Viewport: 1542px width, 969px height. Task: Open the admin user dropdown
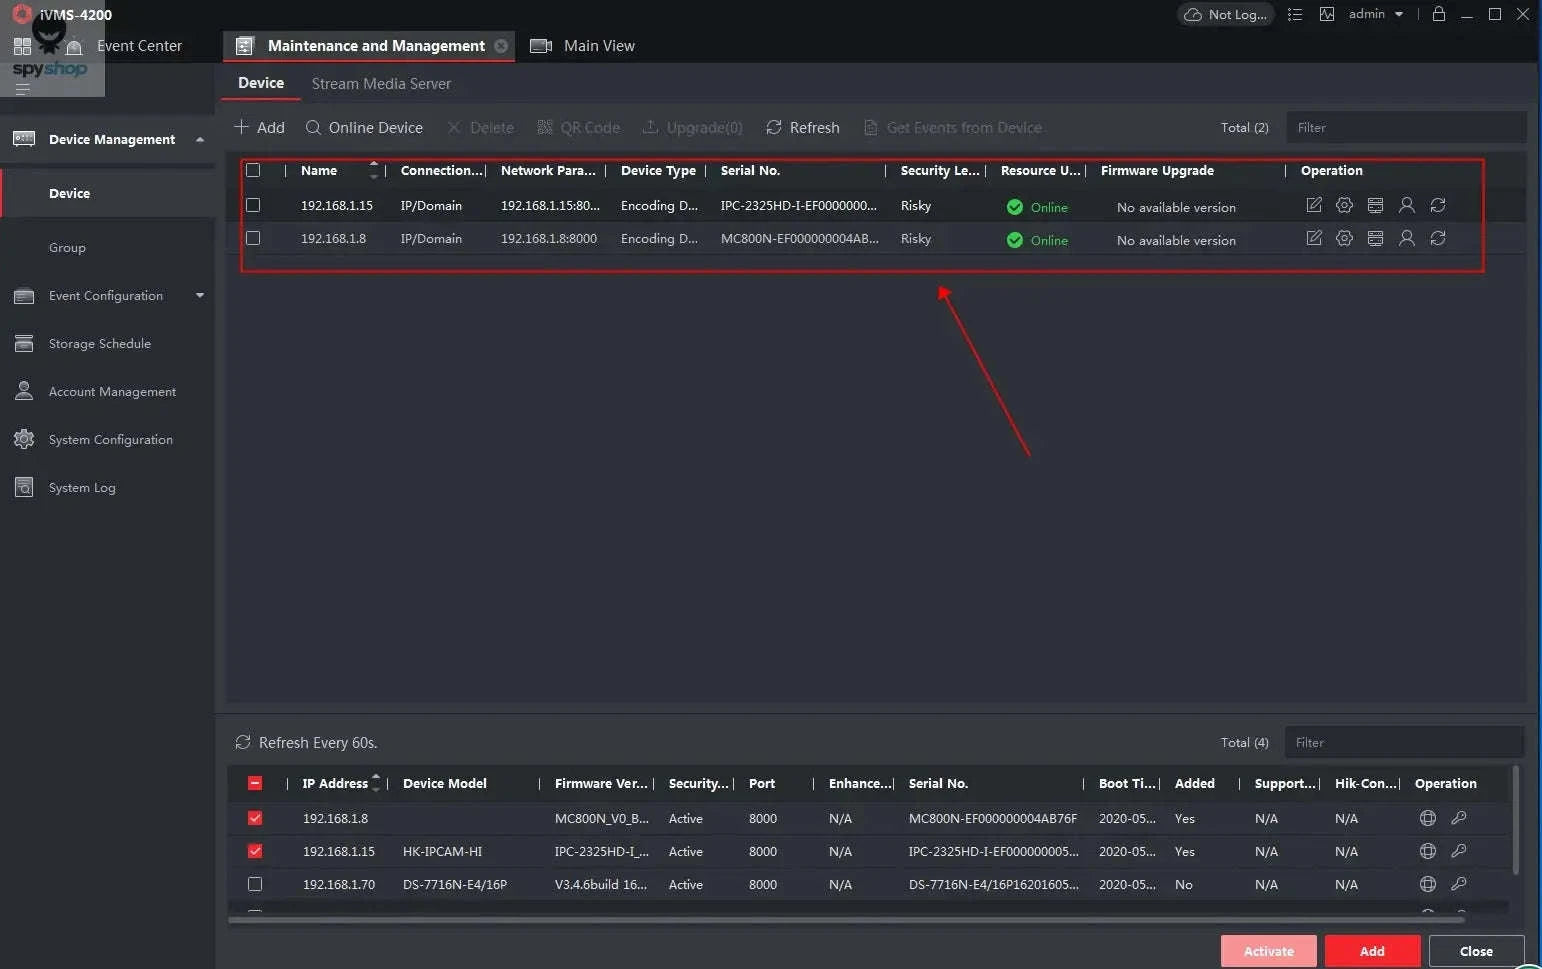coord(1376,14)
